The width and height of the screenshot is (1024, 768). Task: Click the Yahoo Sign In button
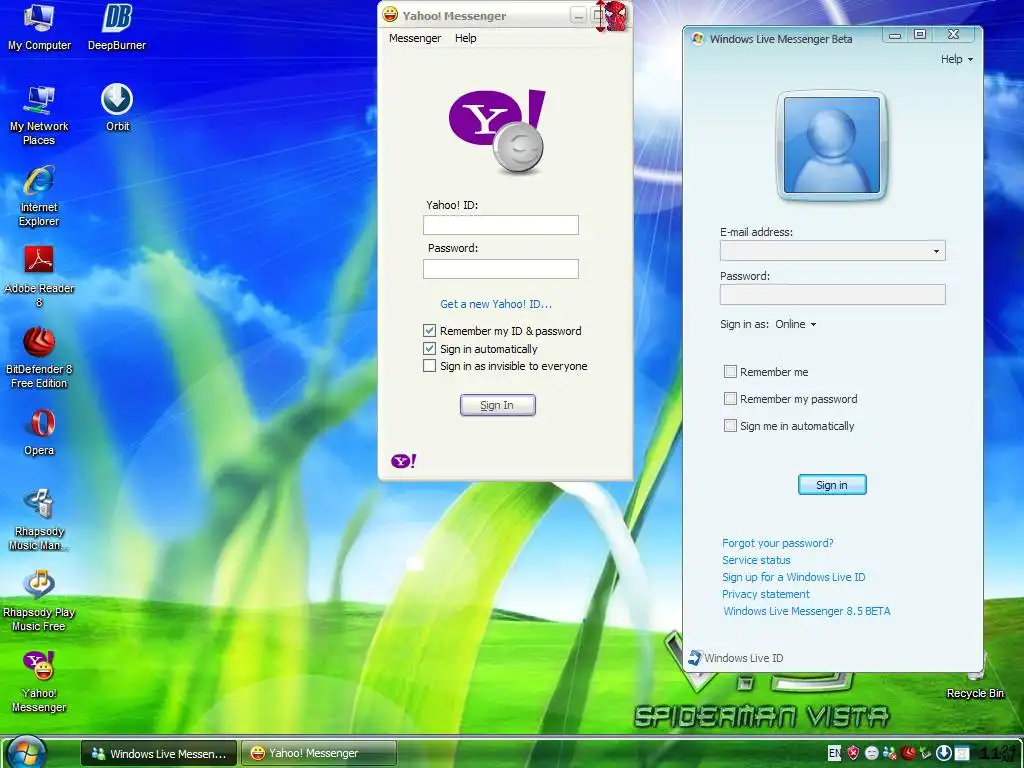[x=497, y=405]
